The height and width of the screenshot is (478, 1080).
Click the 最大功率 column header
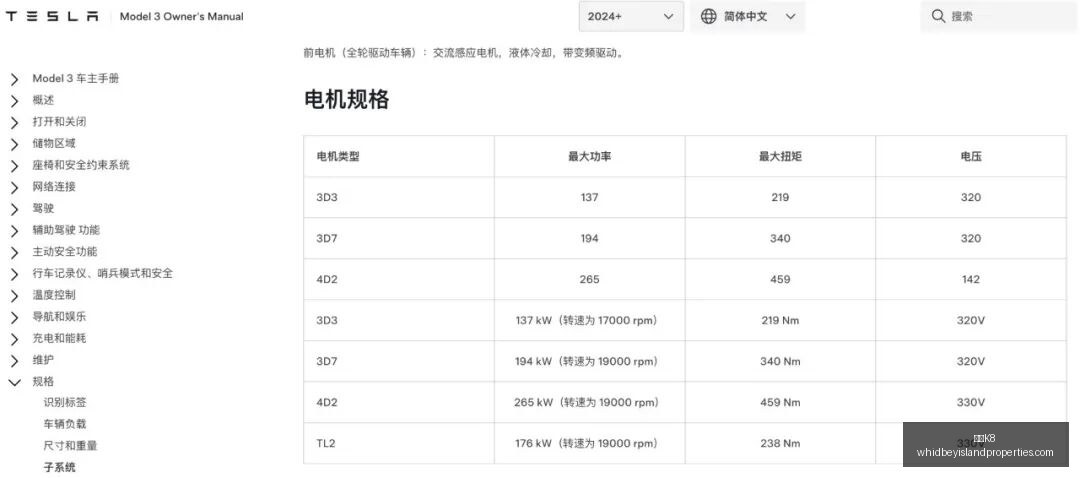[x=589, y=156]
